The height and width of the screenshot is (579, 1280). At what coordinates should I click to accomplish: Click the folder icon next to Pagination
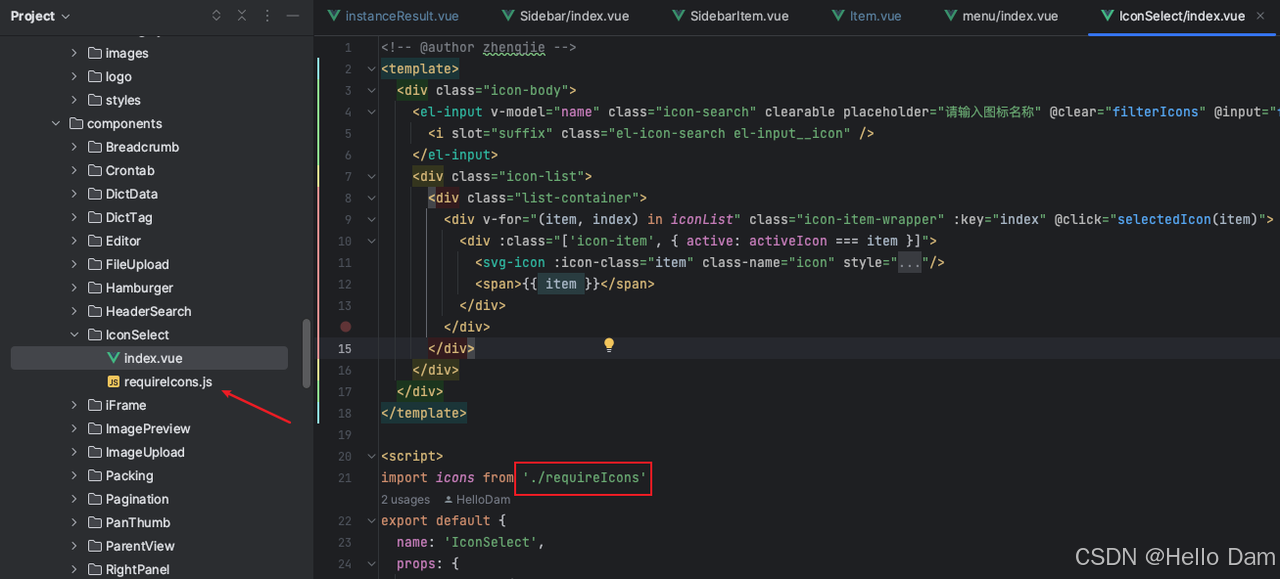point(95,499)
